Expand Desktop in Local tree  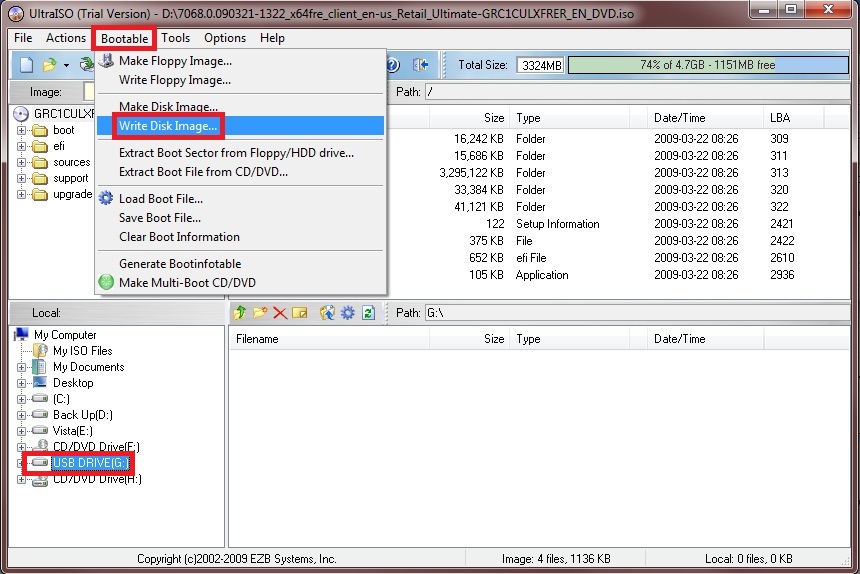(x=21, y=383)
